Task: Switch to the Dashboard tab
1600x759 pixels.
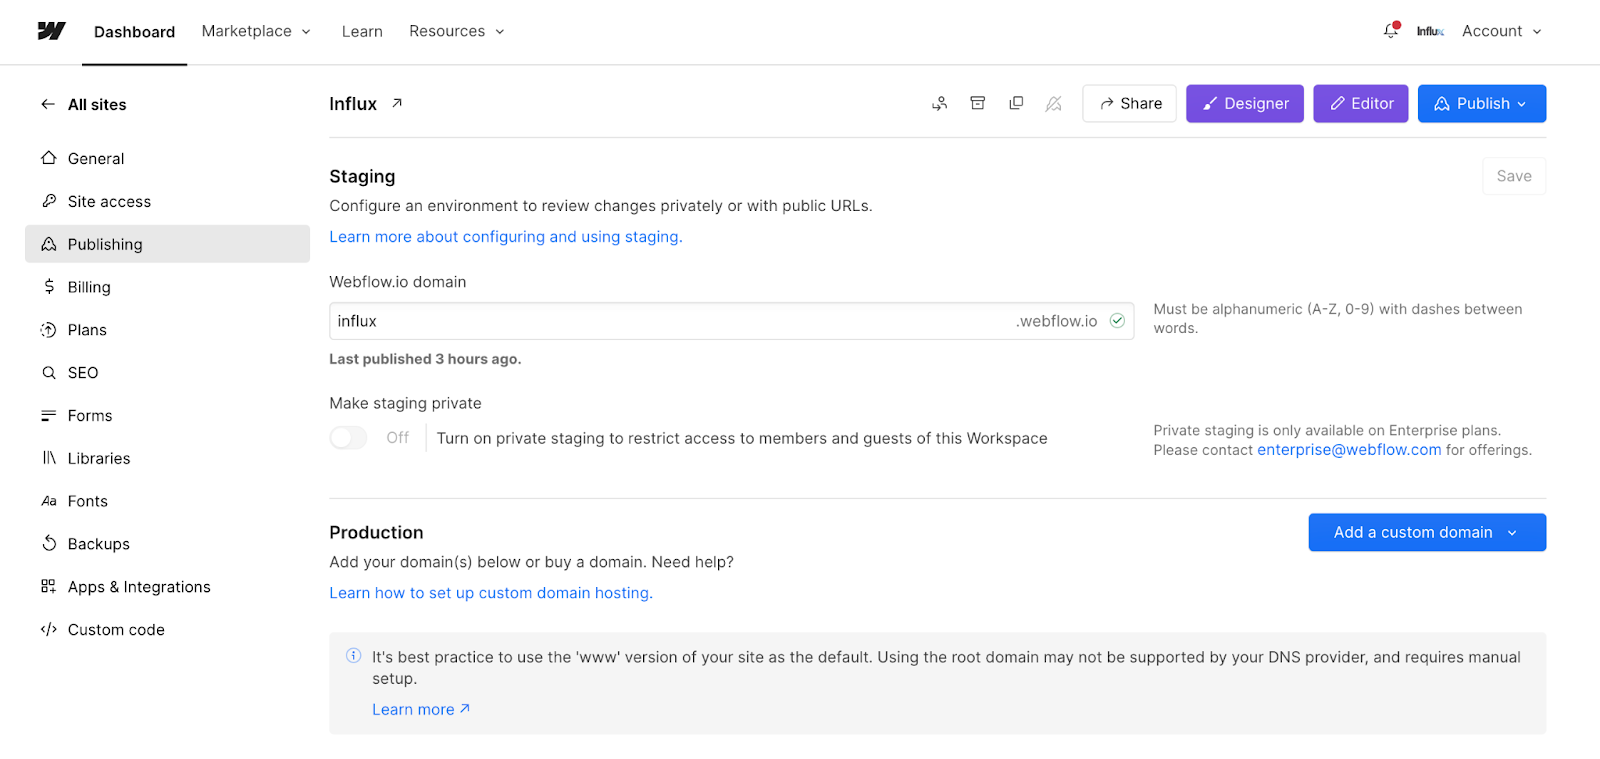Action: [134, 32]
